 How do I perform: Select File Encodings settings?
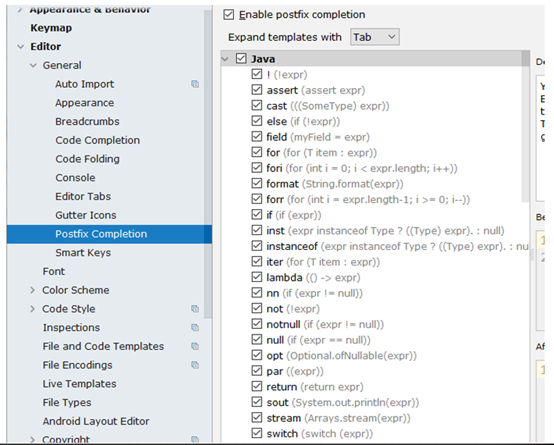tap(77, 365)
